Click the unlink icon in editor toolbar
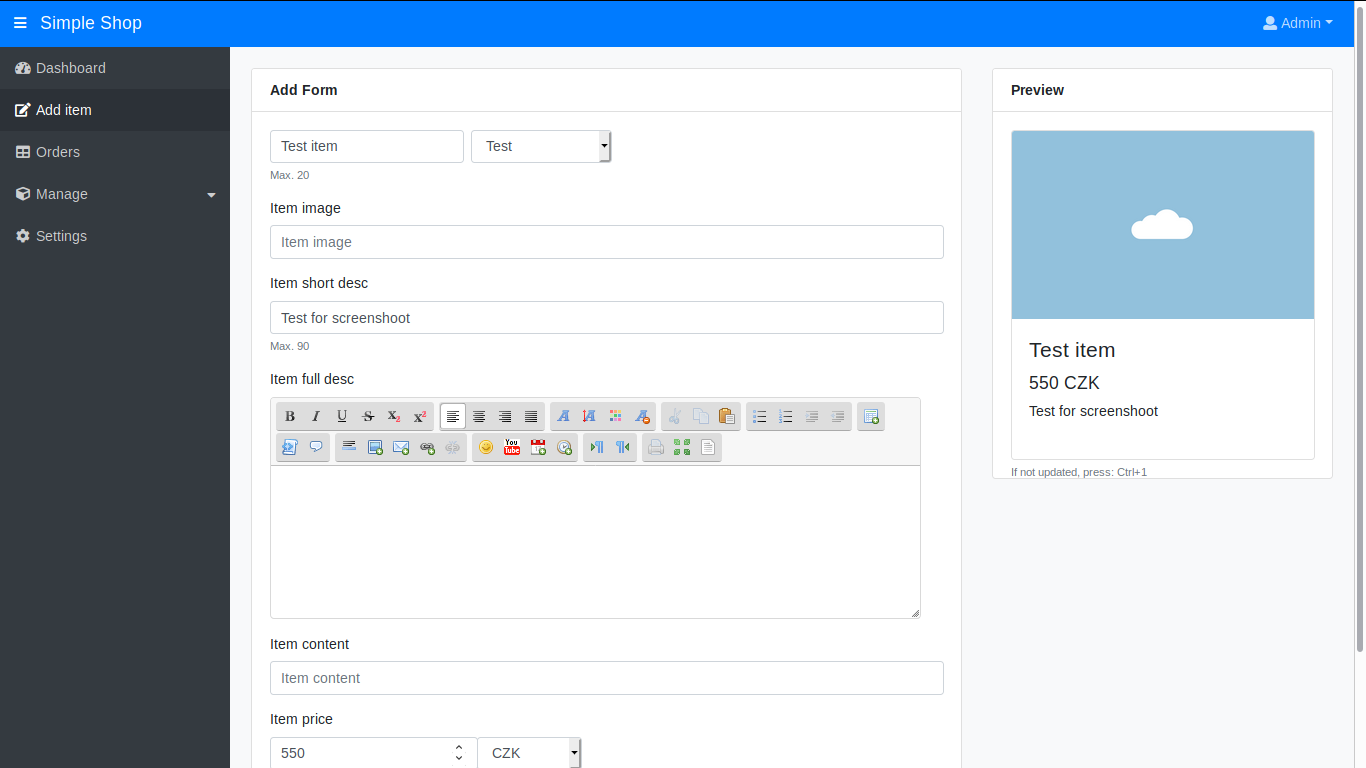This screenshot has height=768, width=1366. (453, 447)
